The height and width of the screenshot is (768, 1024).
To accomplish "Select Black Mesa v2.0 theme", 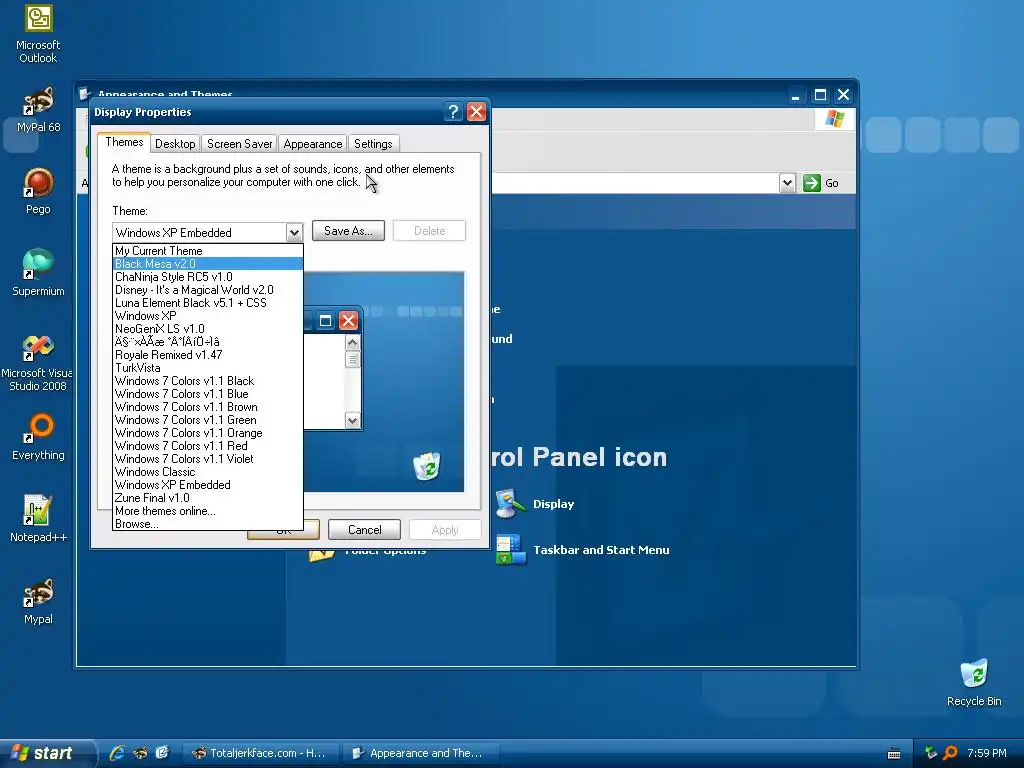I will tap(208, 264).
